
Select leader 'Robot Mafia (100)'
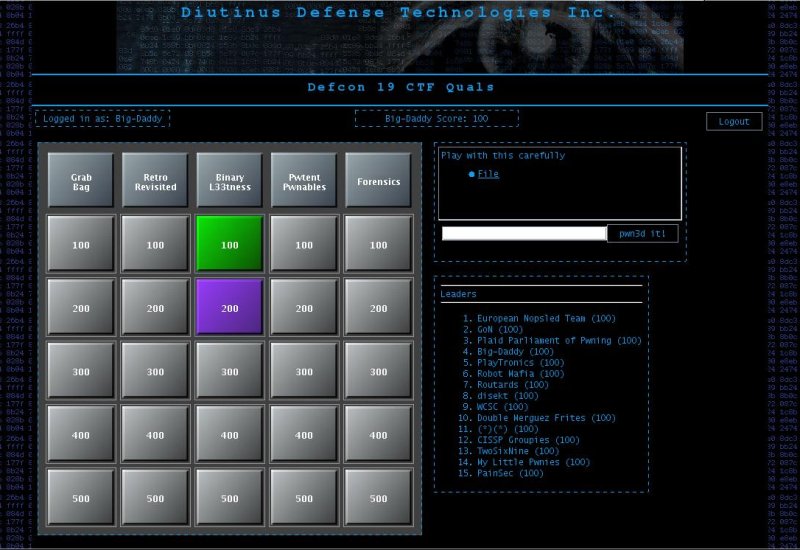520,373
